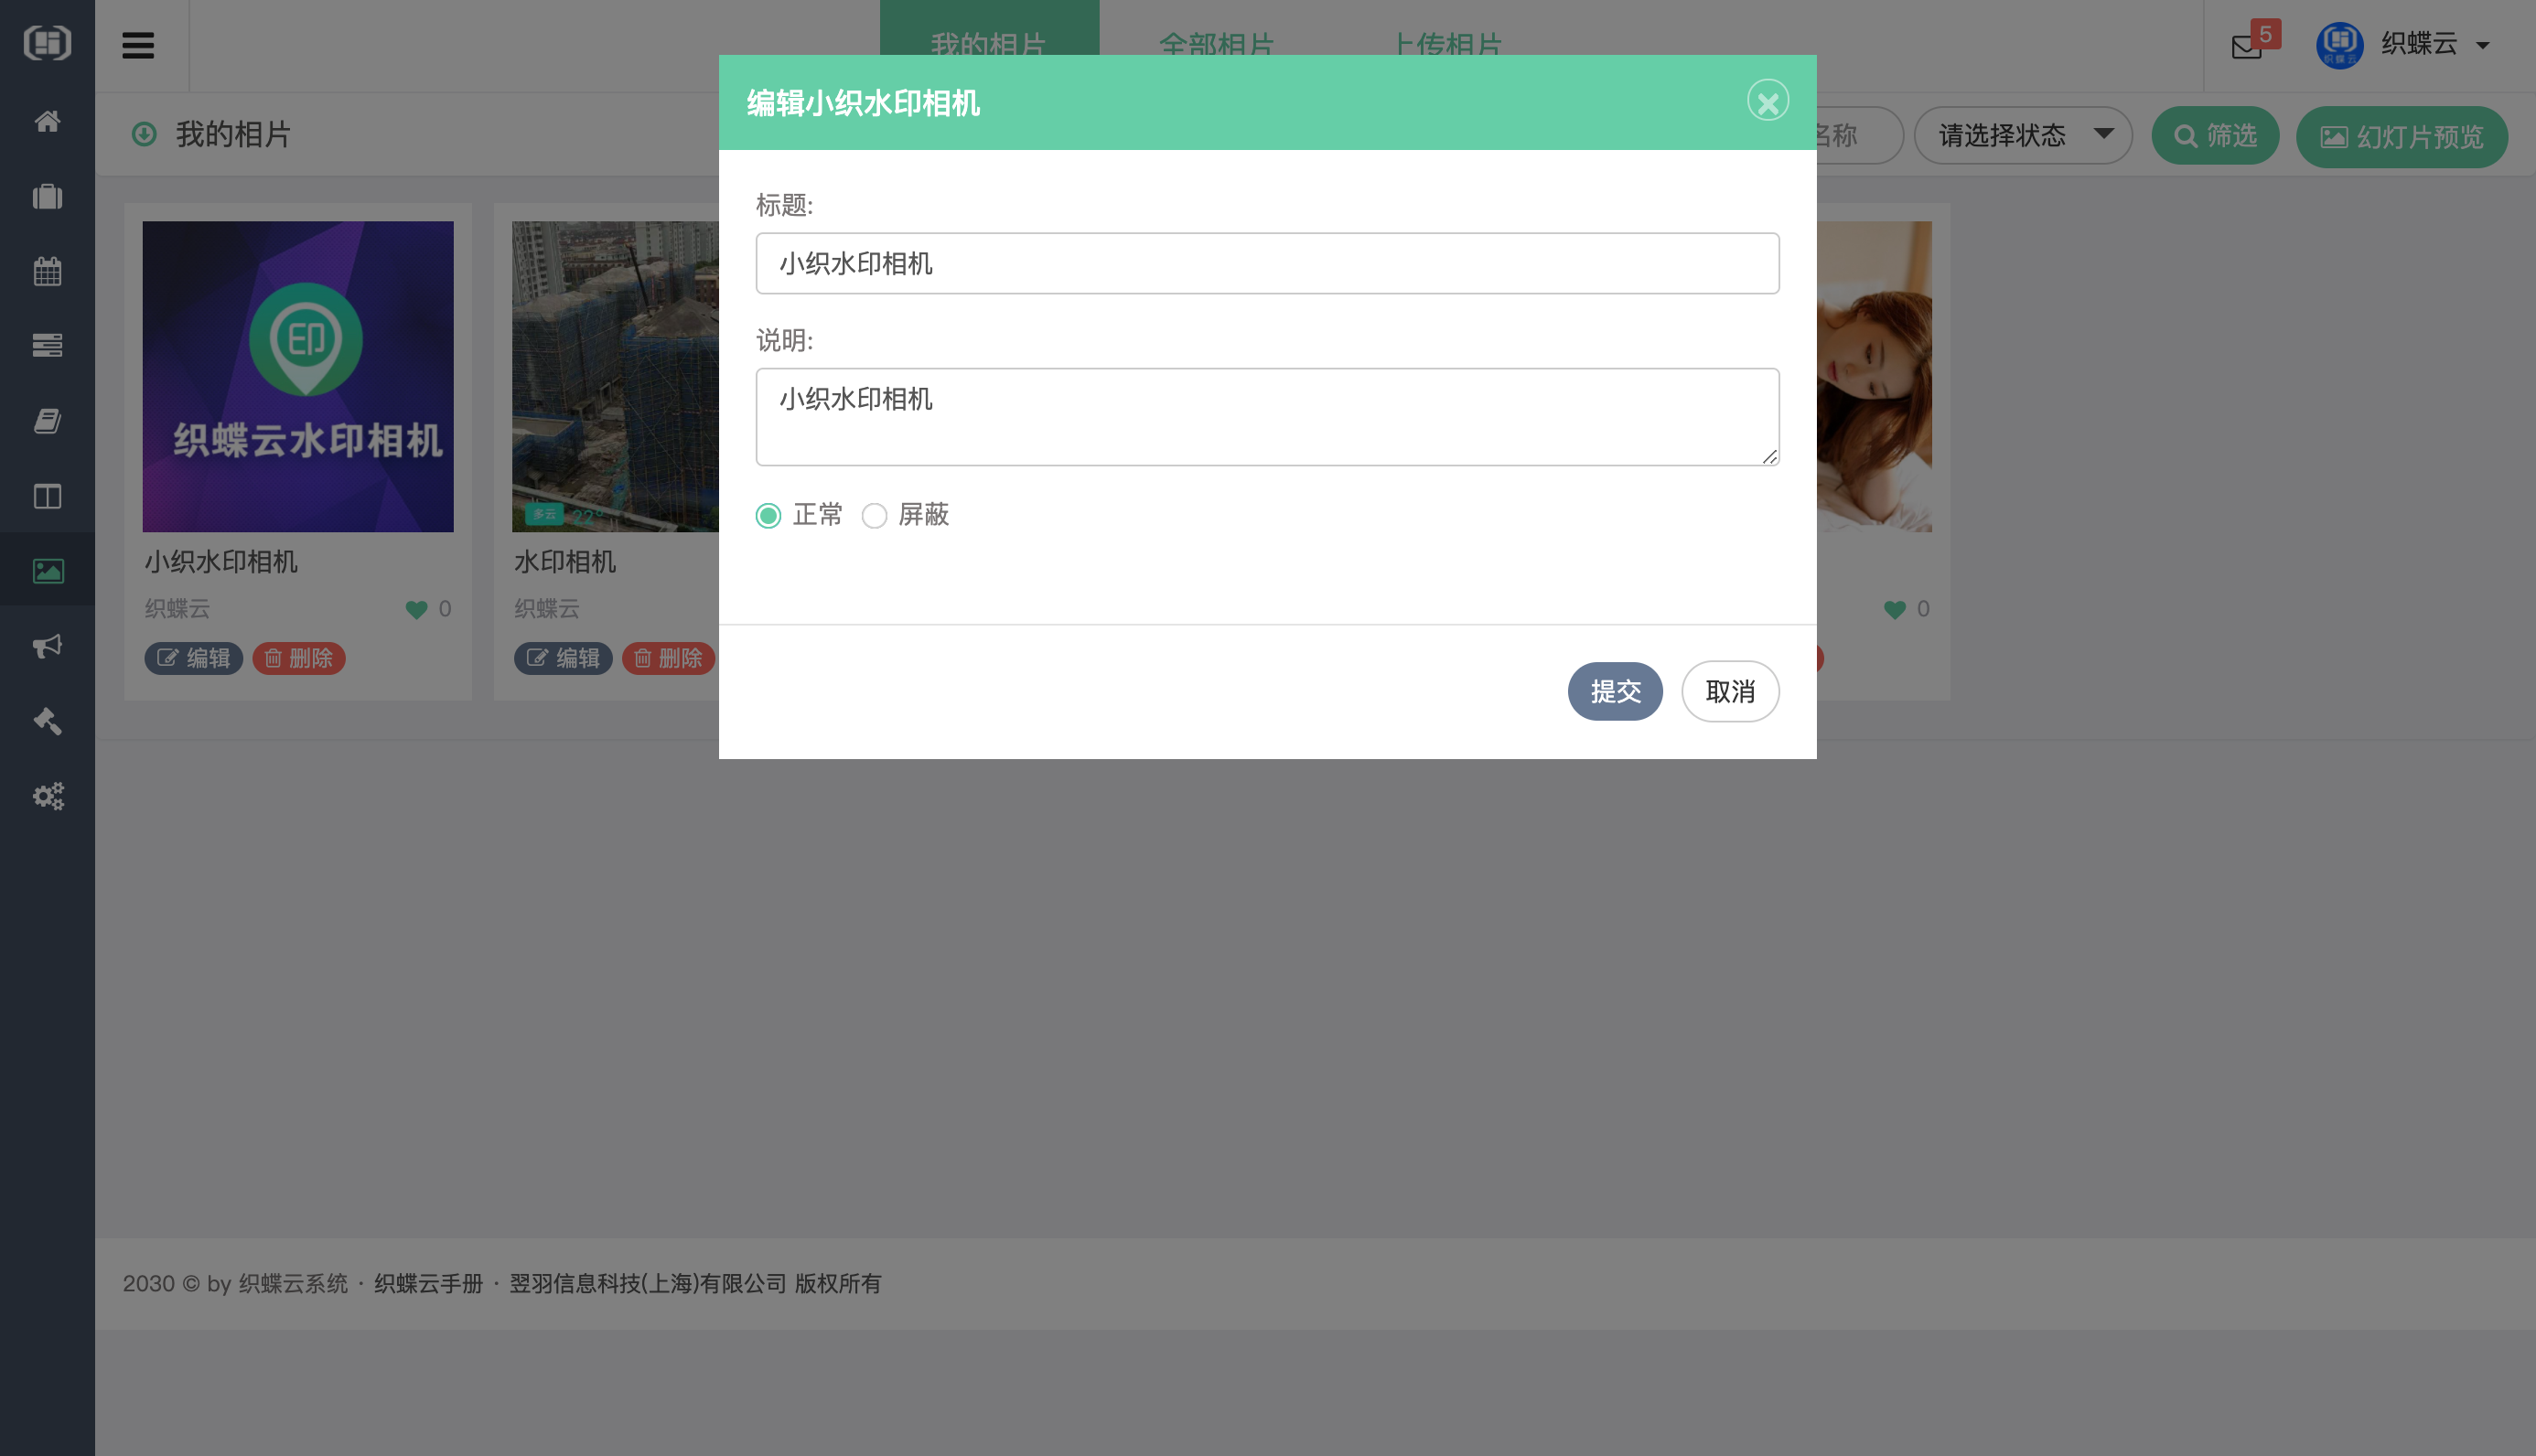Switch to the 上传相片 tab
This screenshot has height=1456, width=2536.
1447,42
